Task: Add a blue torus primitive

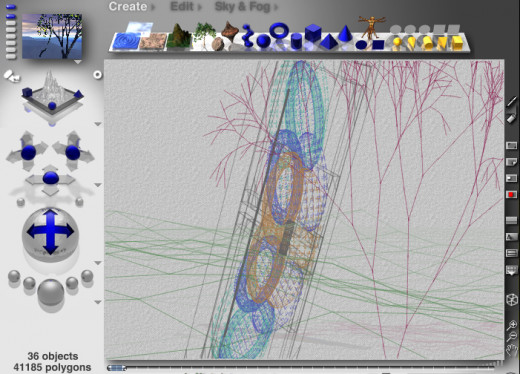Action: [278, 30]
